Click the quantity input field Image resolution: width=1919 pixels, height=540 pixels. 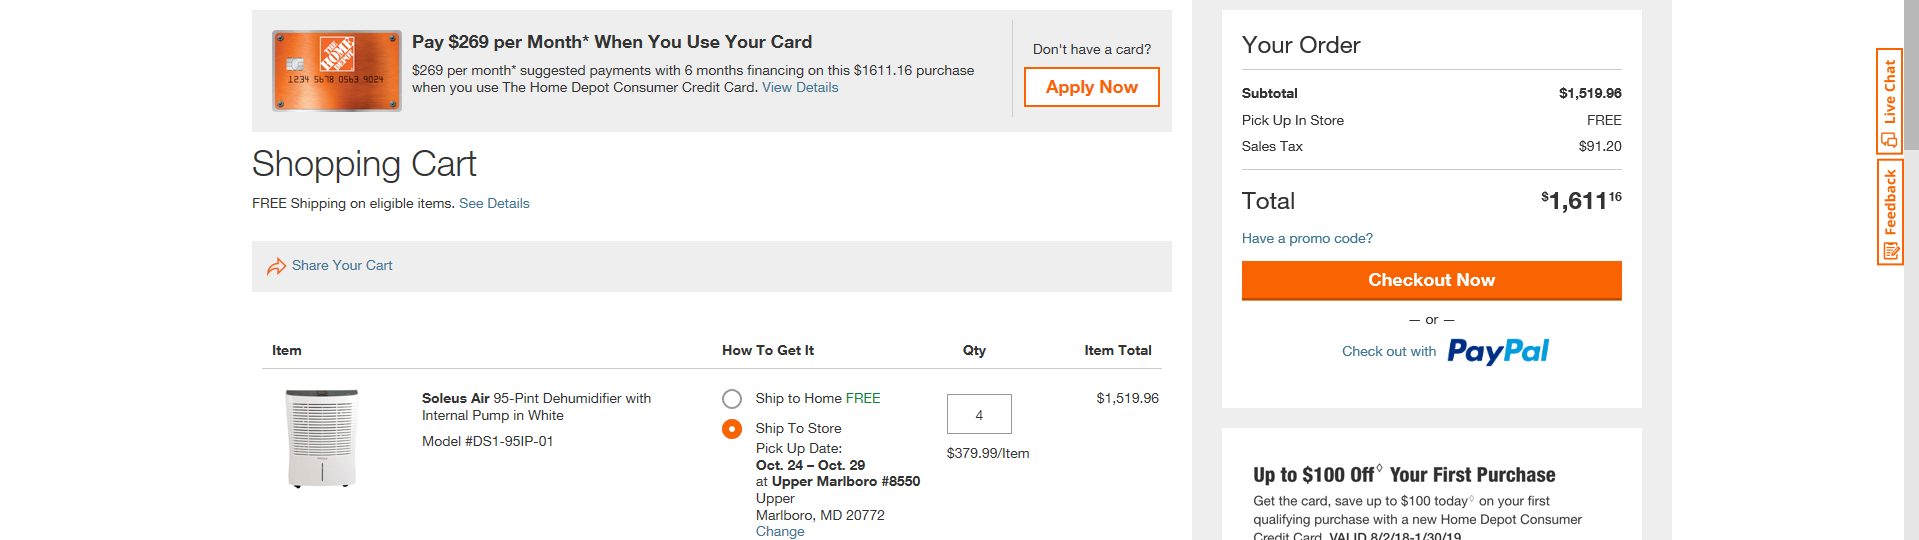(x=979, y=414)
